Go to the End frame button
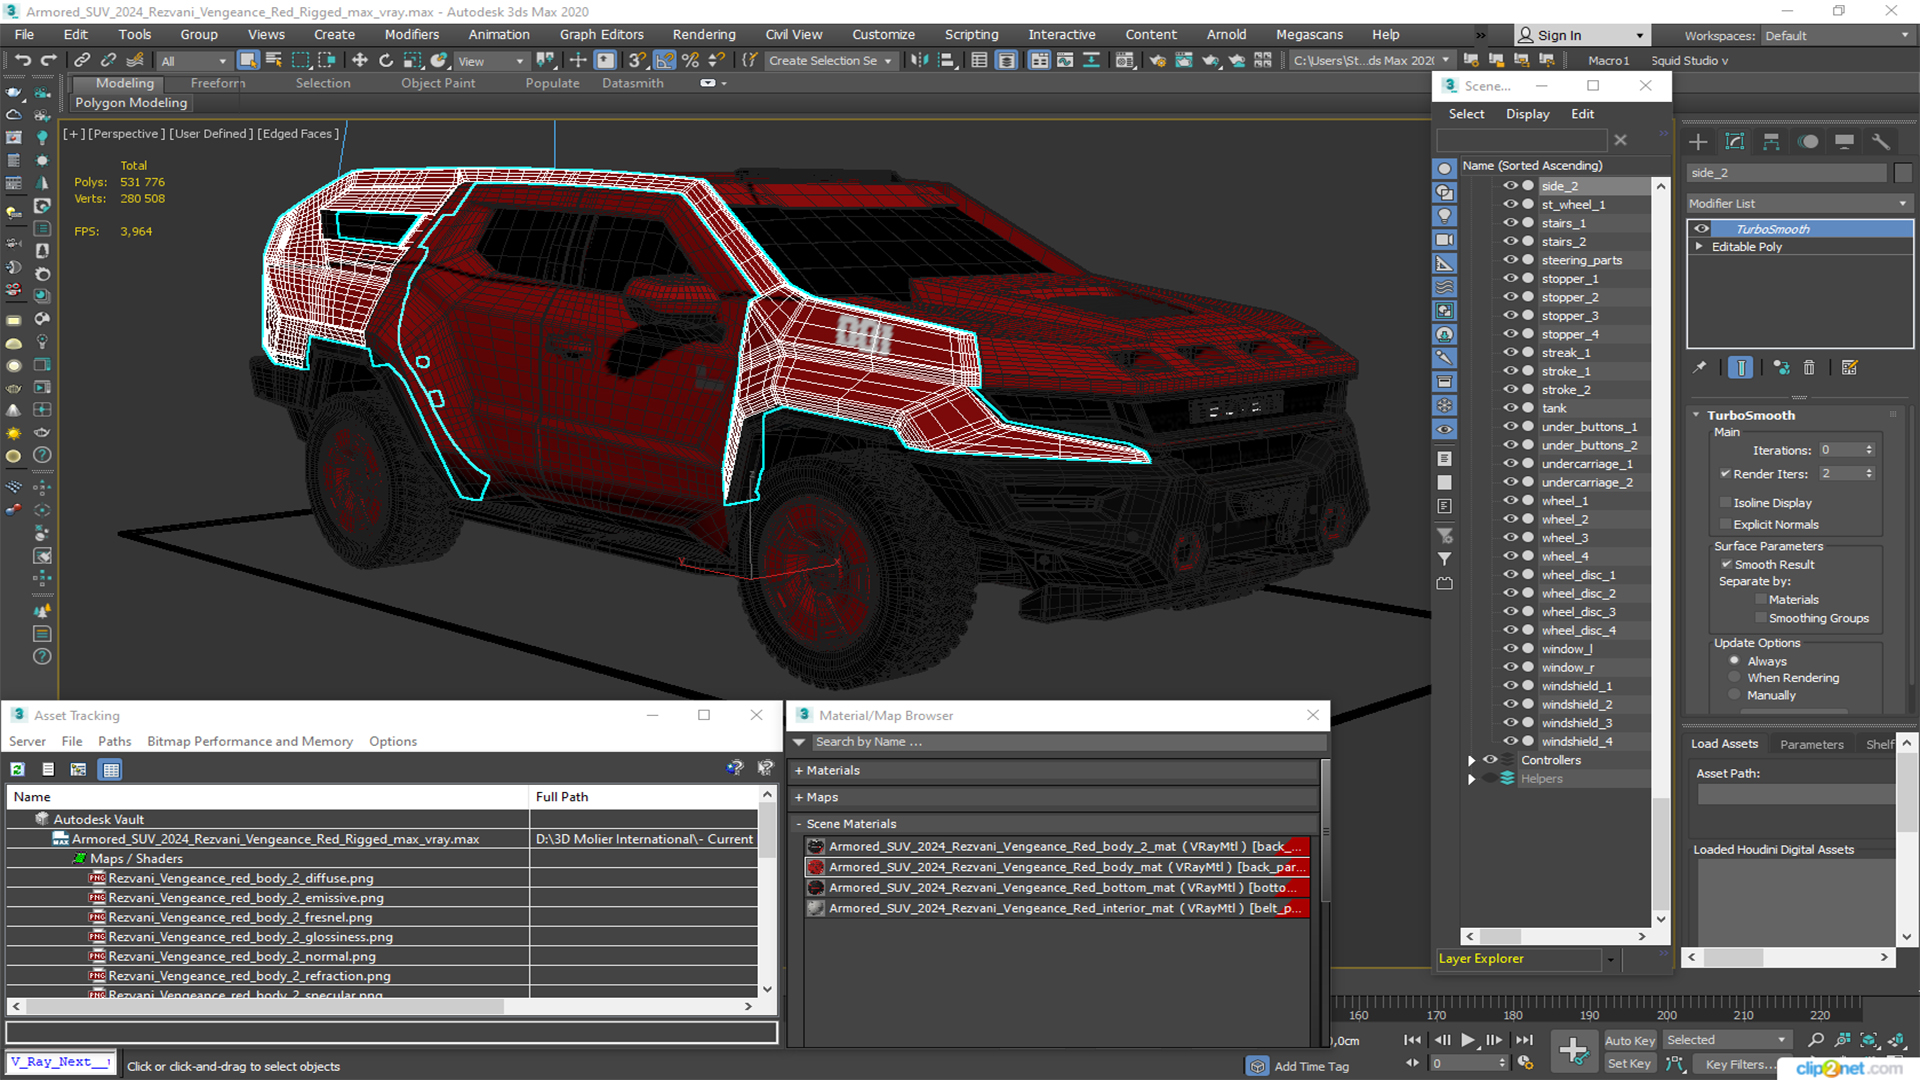Image resolution: width=1920 pixels, height=1080 pixels. 1524,1040
